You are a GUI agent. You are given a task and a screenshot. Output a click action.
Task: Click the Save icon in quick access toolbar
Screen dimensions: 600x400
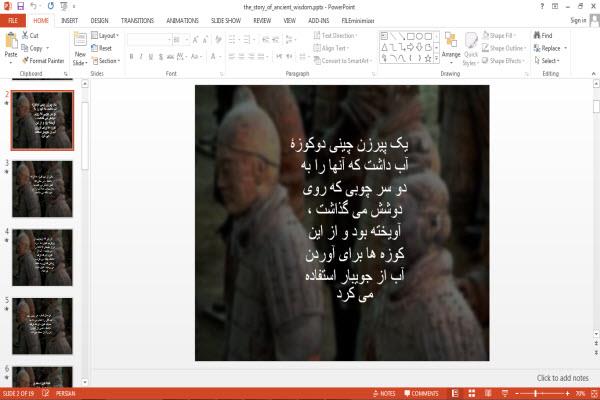[x=21, y=6]
